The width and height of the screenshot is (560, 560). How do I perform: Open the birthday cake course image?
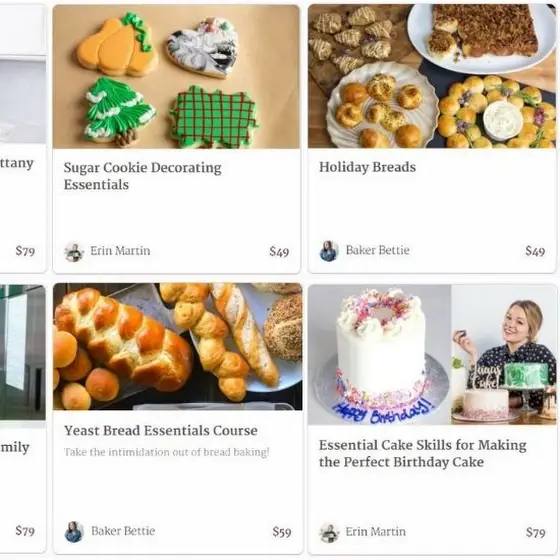(432, 355)
